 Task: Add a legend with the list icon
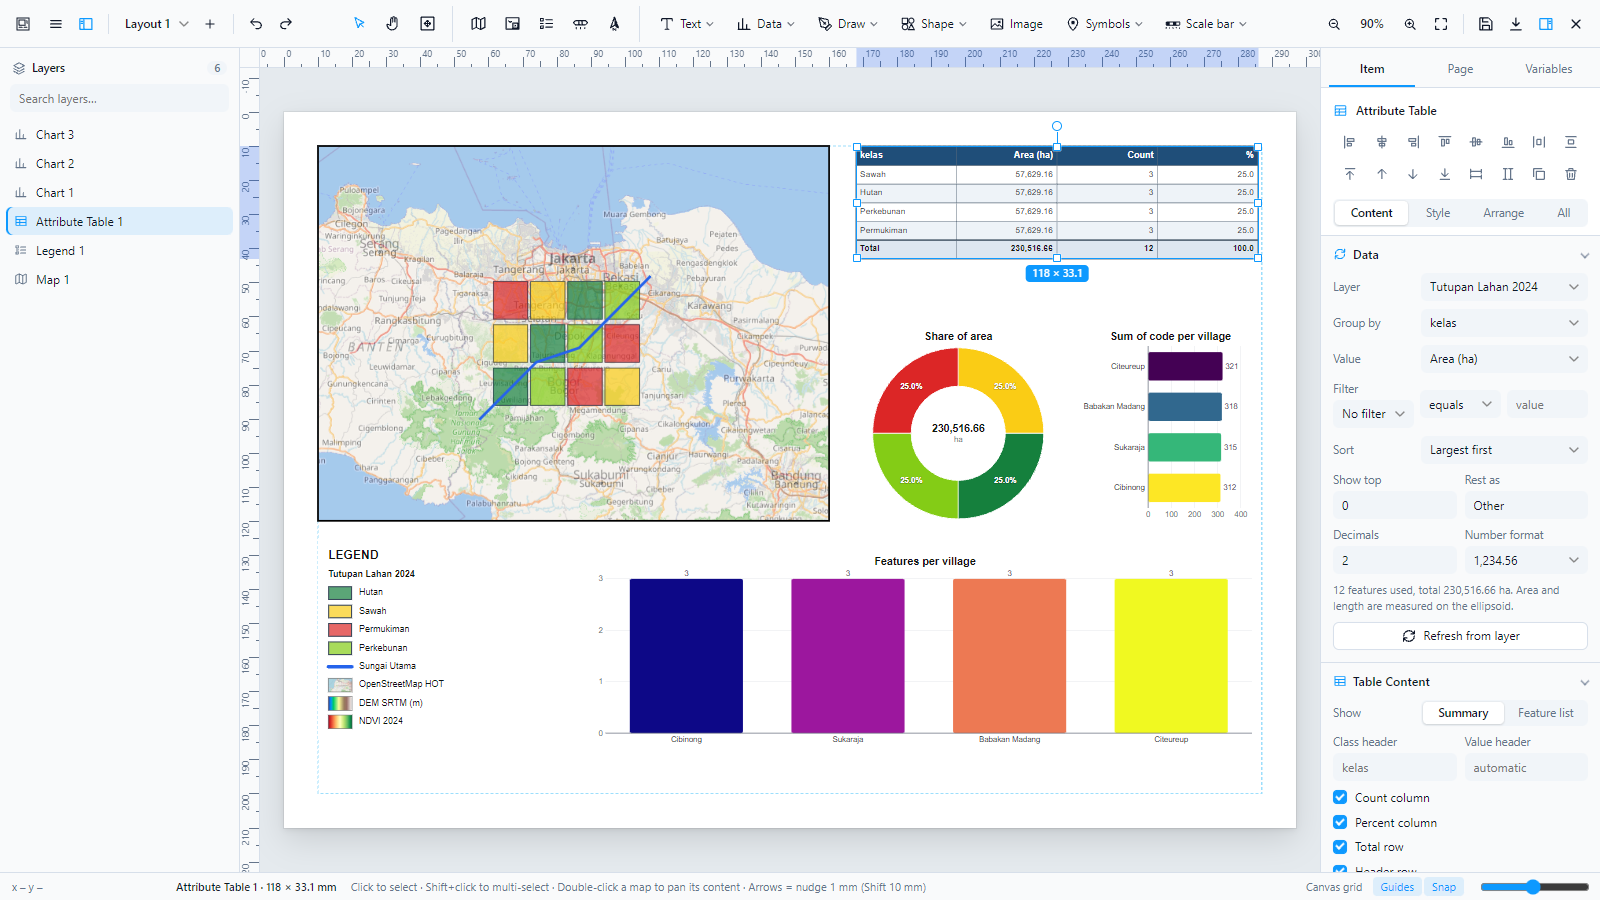tap(546, 24)
